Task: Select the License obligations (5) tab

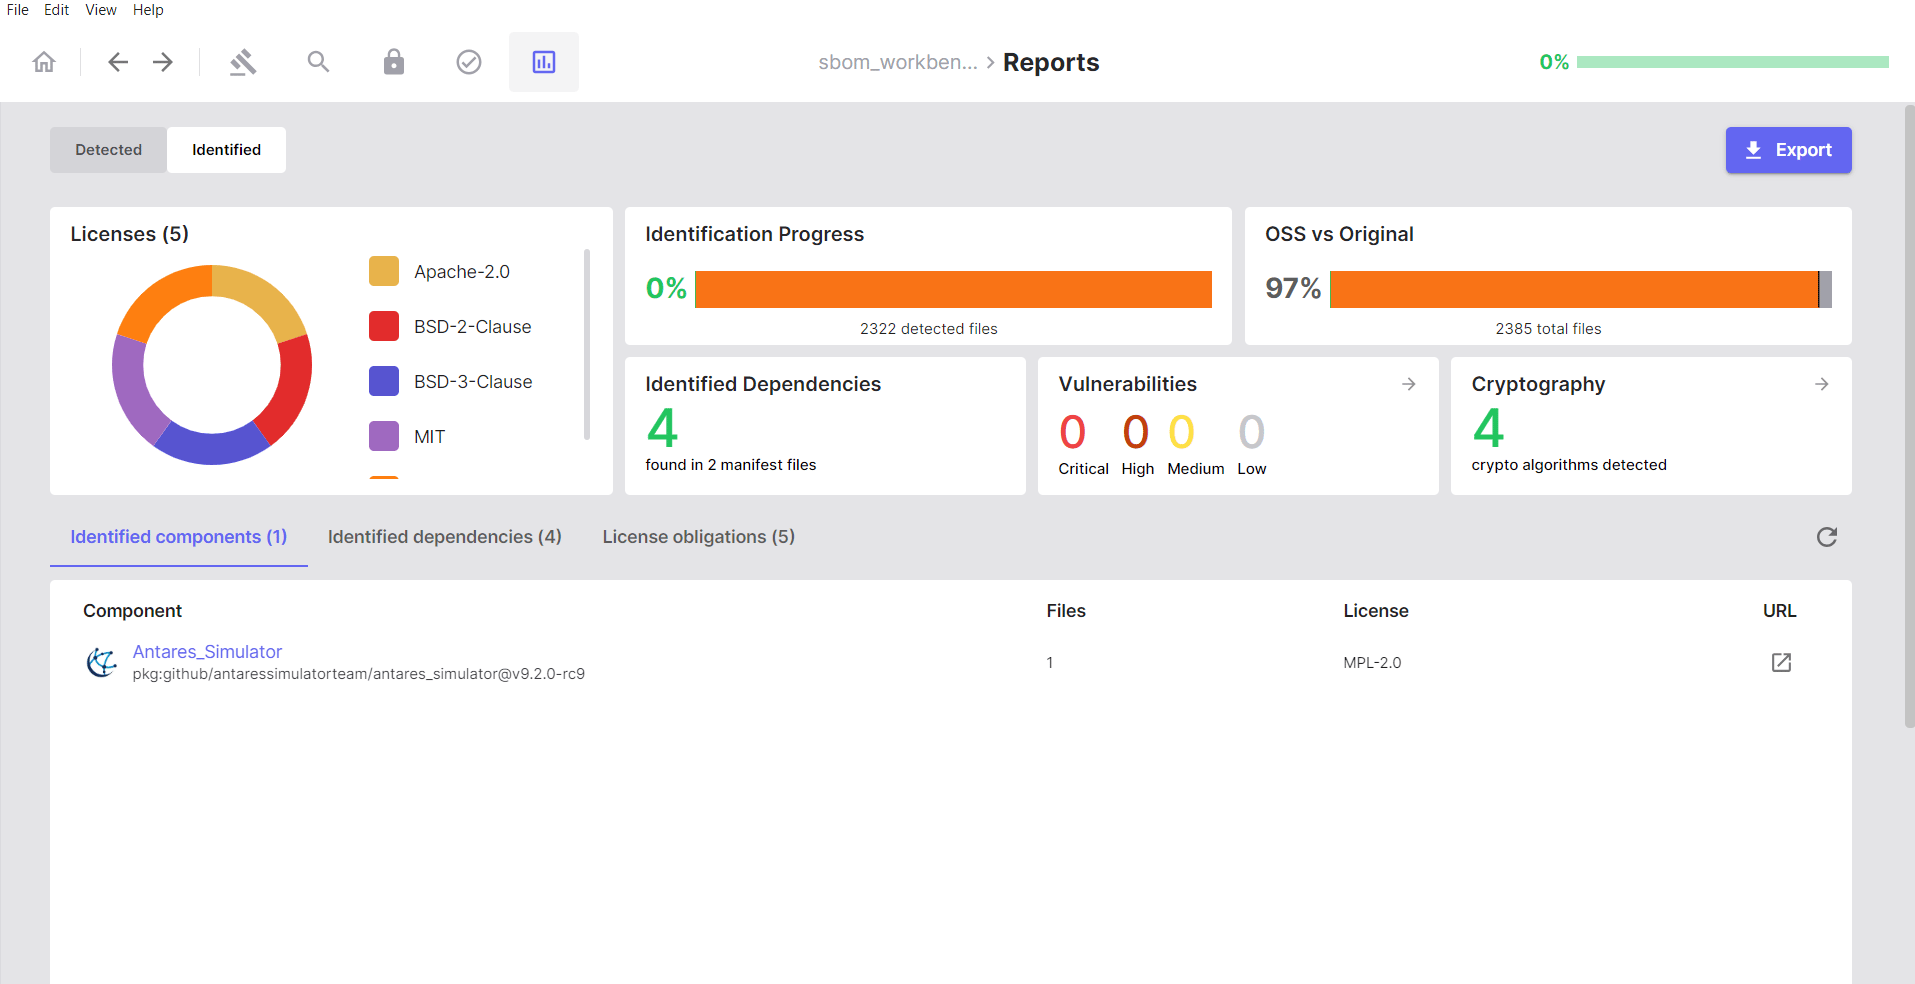Action: pos(699,537)
